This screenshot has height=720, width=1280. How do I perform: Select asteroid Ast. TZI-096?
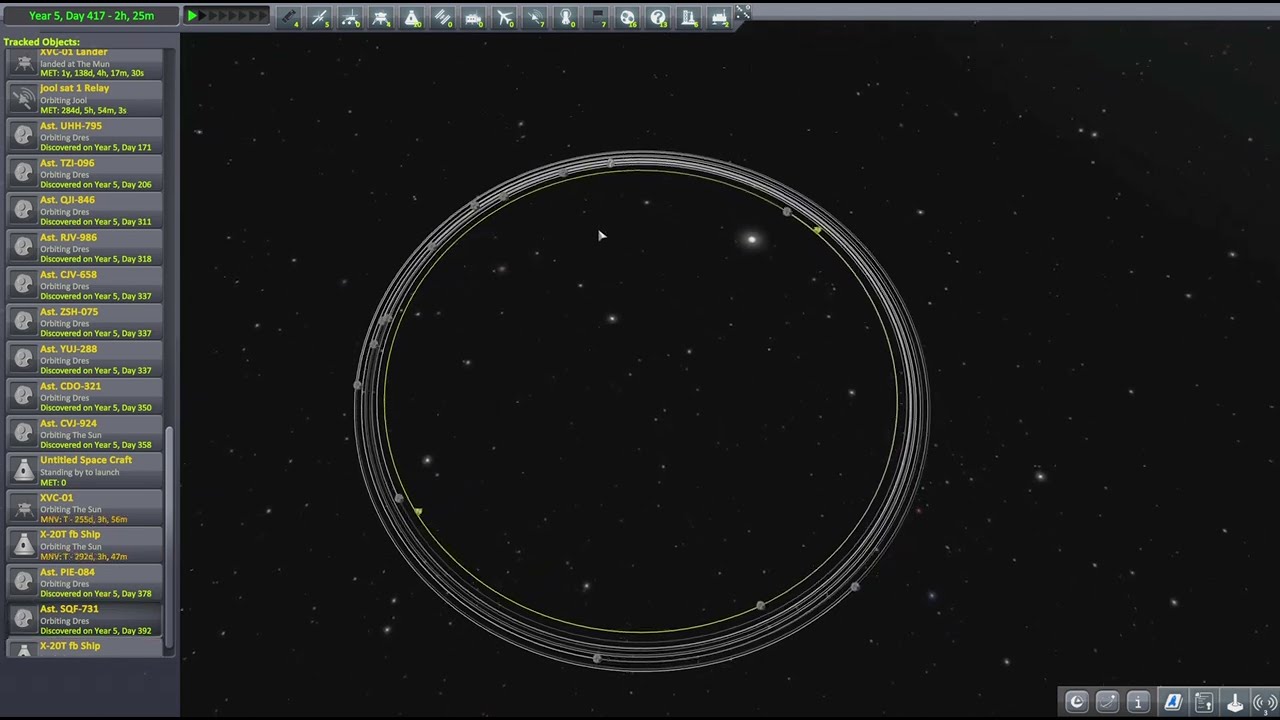85,173
